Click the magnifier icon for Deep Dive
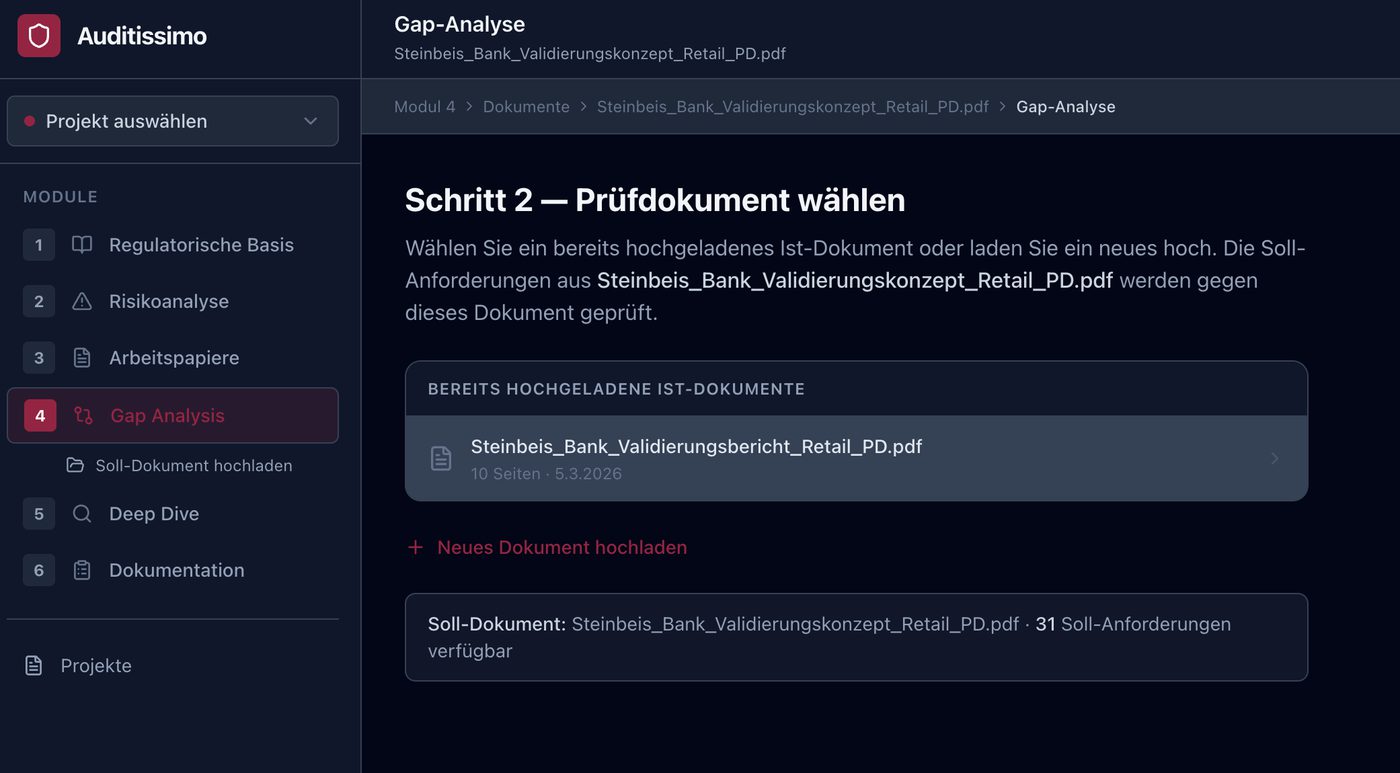The height and width of the screenshot is (773, 1400). coord(81,513)
